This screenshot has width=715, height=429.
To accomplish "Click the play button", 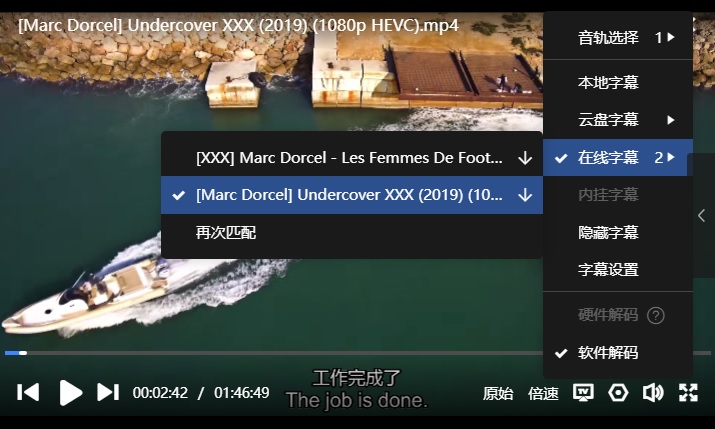I will point(71,393).
